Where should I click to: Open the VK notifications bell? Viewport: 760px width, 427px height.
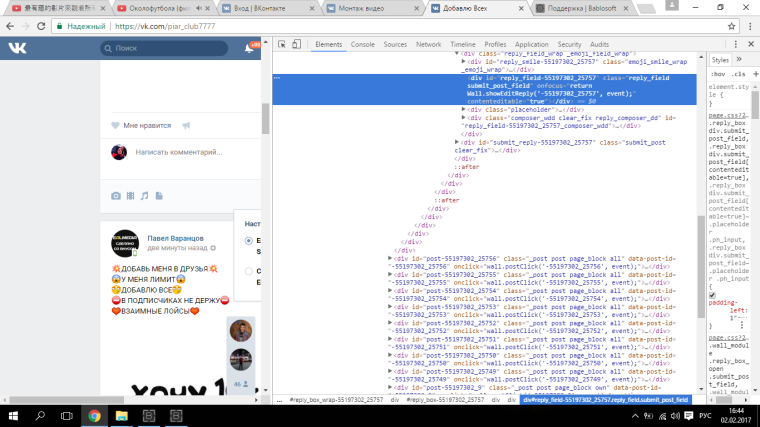(x=250, y=48)
